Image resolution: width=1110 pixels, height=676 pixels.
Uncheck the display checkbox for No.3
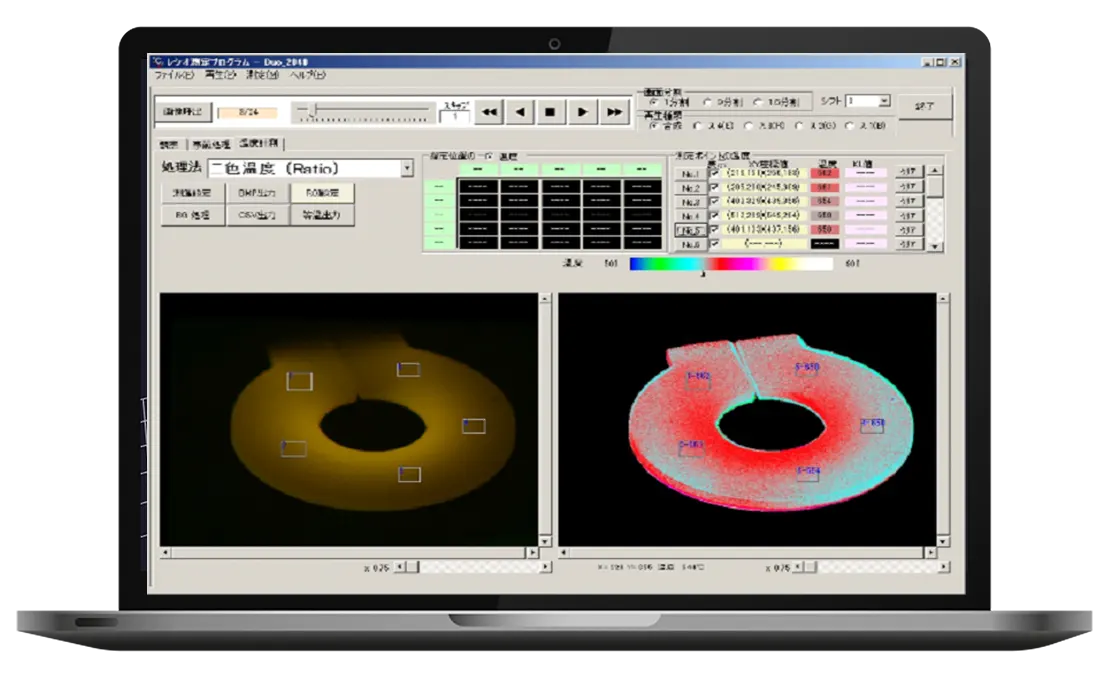[714, 202]
